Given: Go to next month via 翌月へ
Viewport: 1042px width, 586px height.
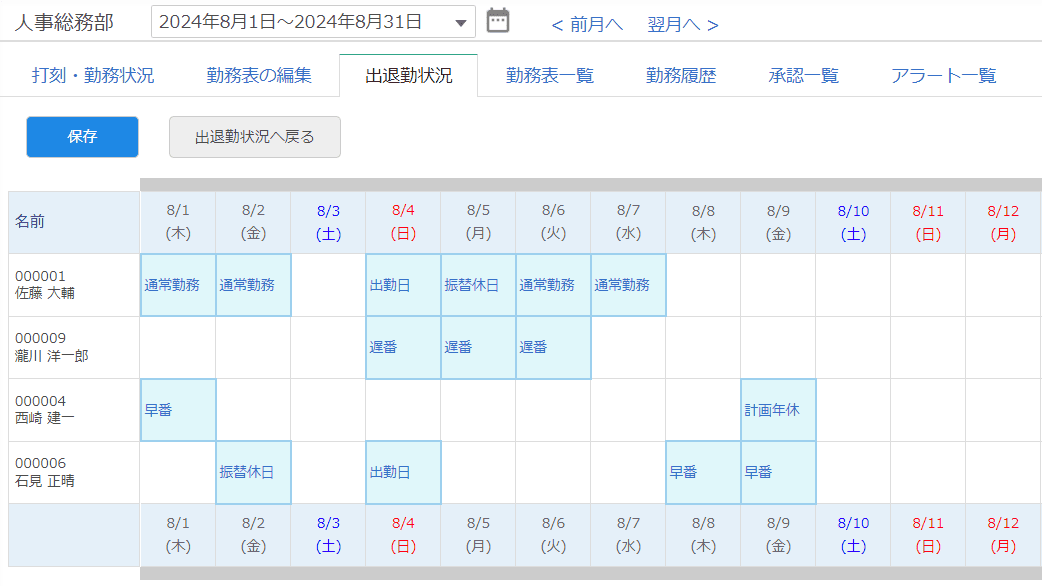Looking at the screenshot, I should point(682,24).
